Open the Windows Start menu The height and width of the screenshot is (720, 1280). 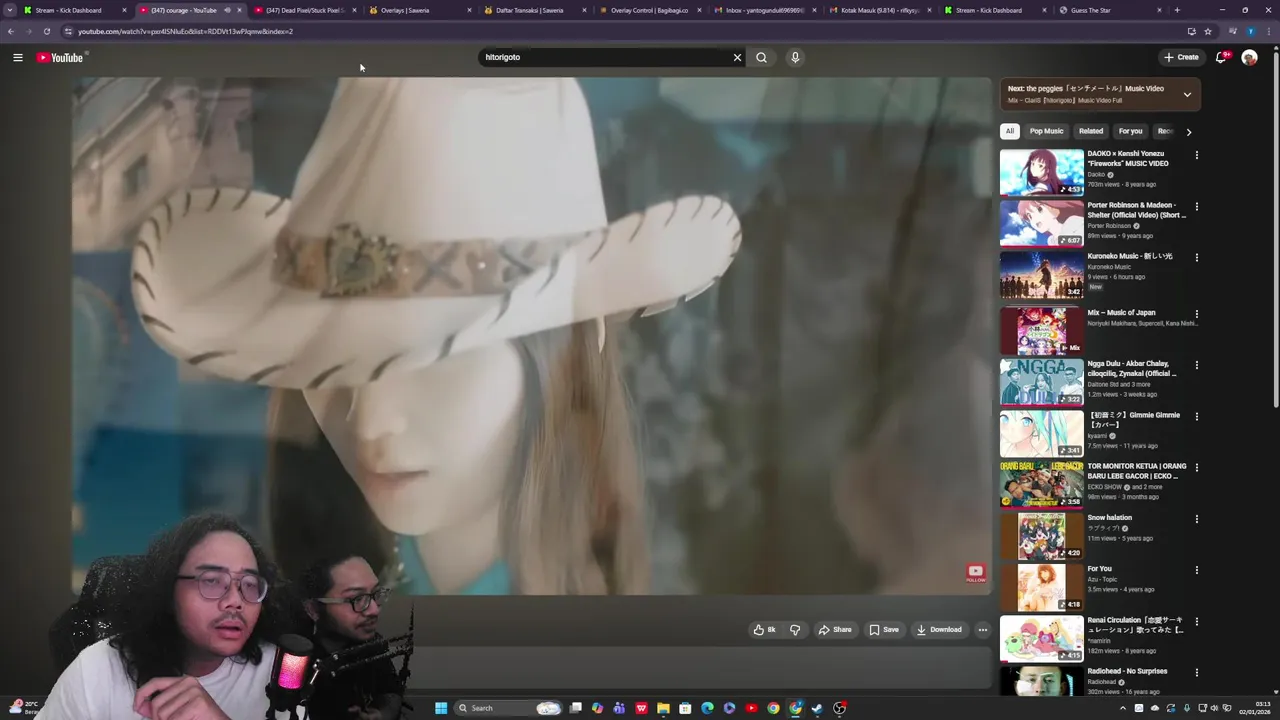(441, 708)
